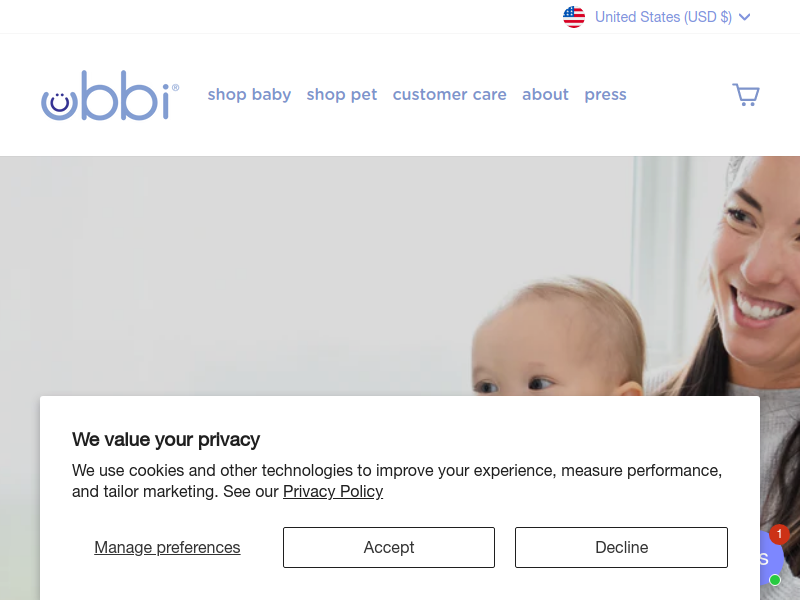800x600 pixels.
Task: Expand the country selector chevron
Action: (x=744, y=17)
